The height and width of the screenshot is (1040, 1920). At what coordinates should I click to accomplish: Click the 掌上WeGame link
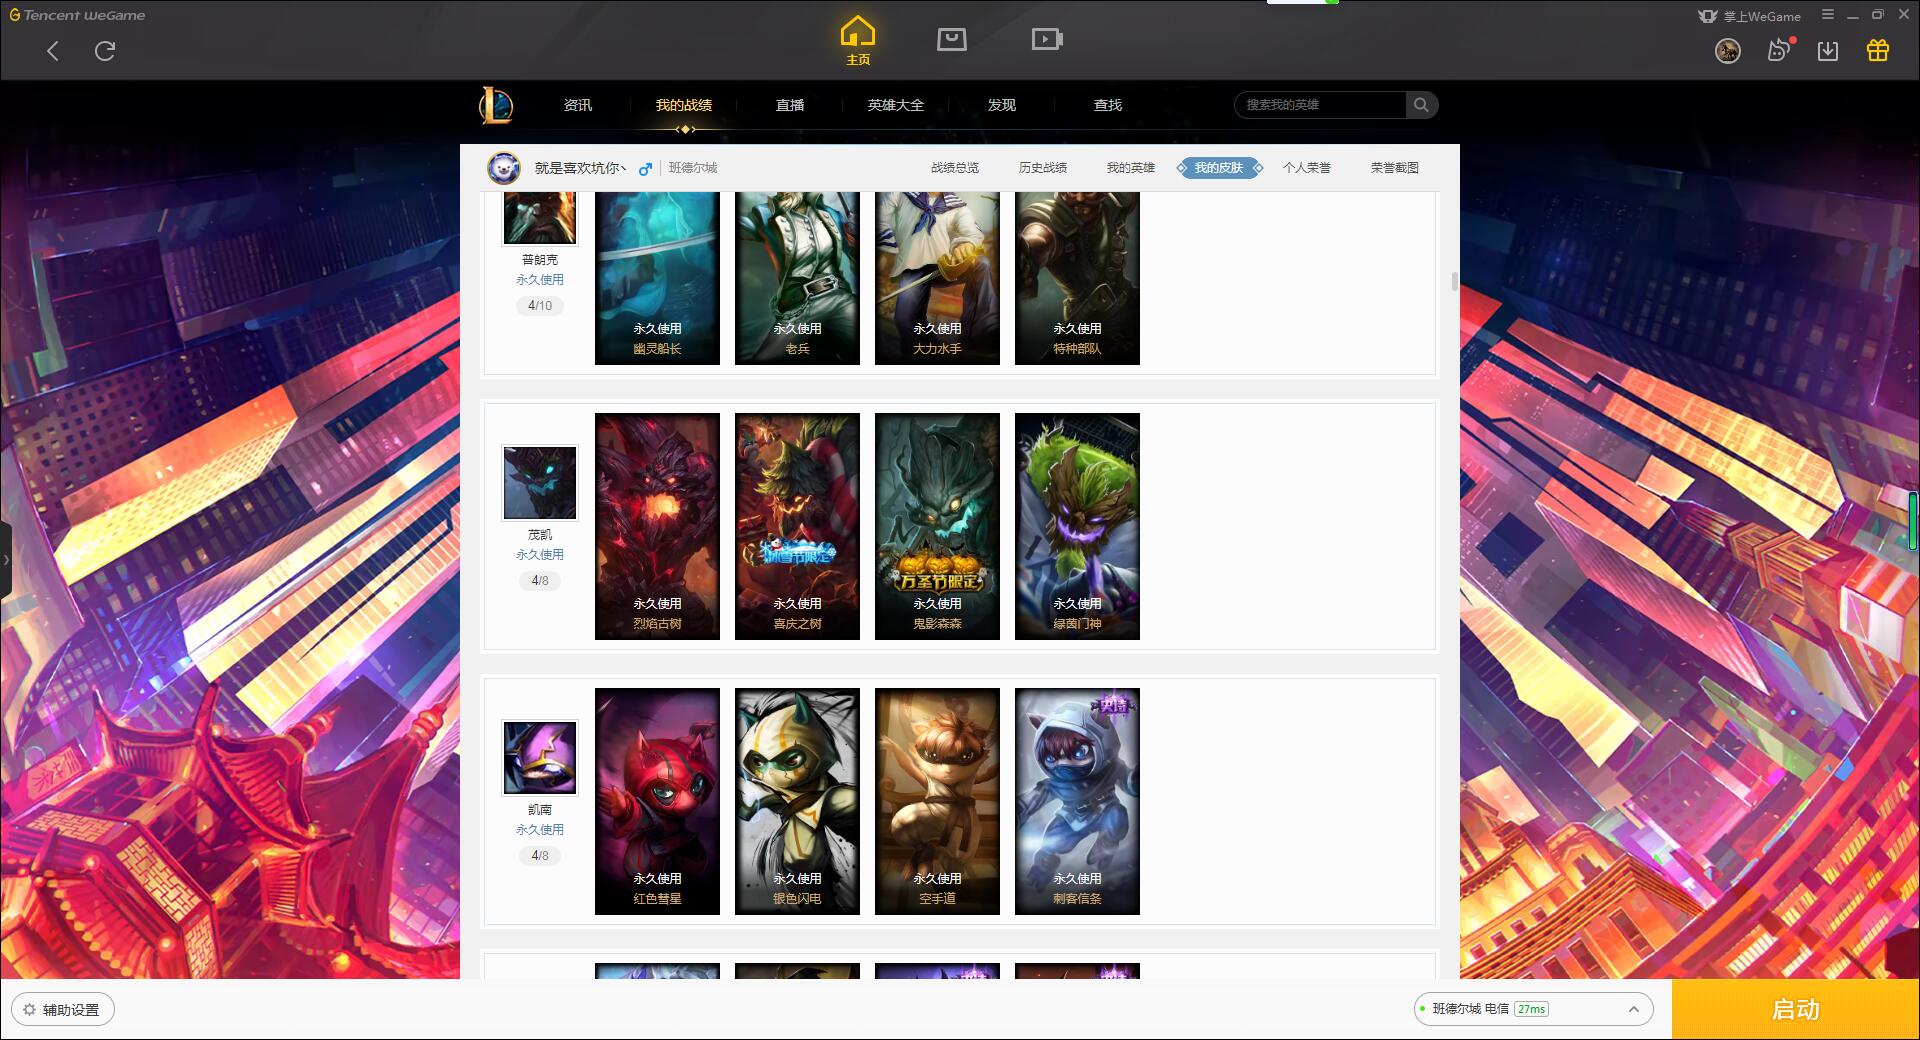pyautogui.click(x=1750, y=16)
